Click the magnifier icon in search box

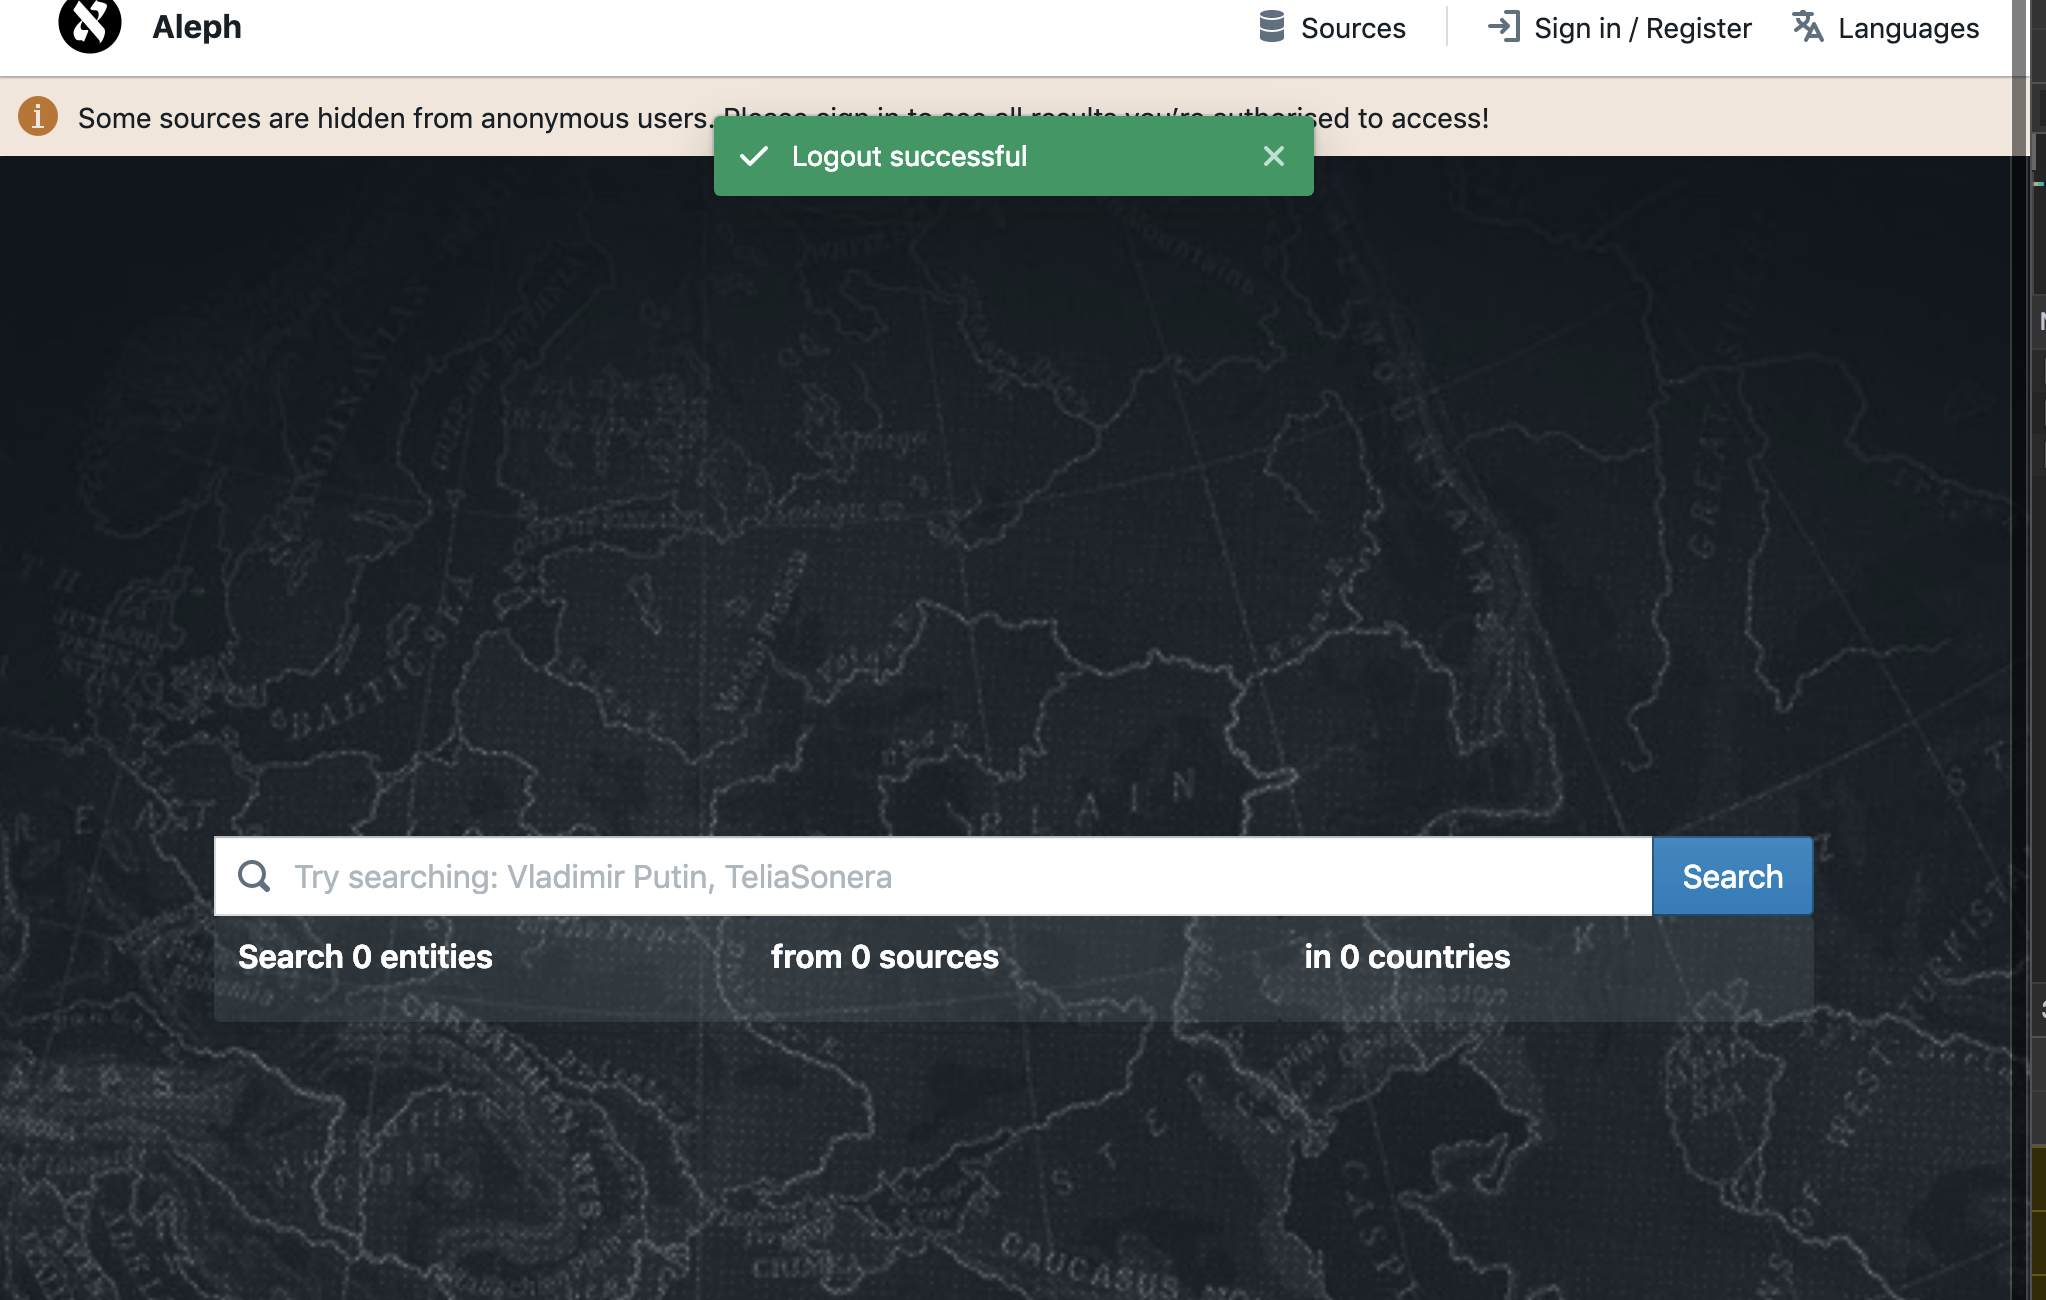[x=254, y=876]
